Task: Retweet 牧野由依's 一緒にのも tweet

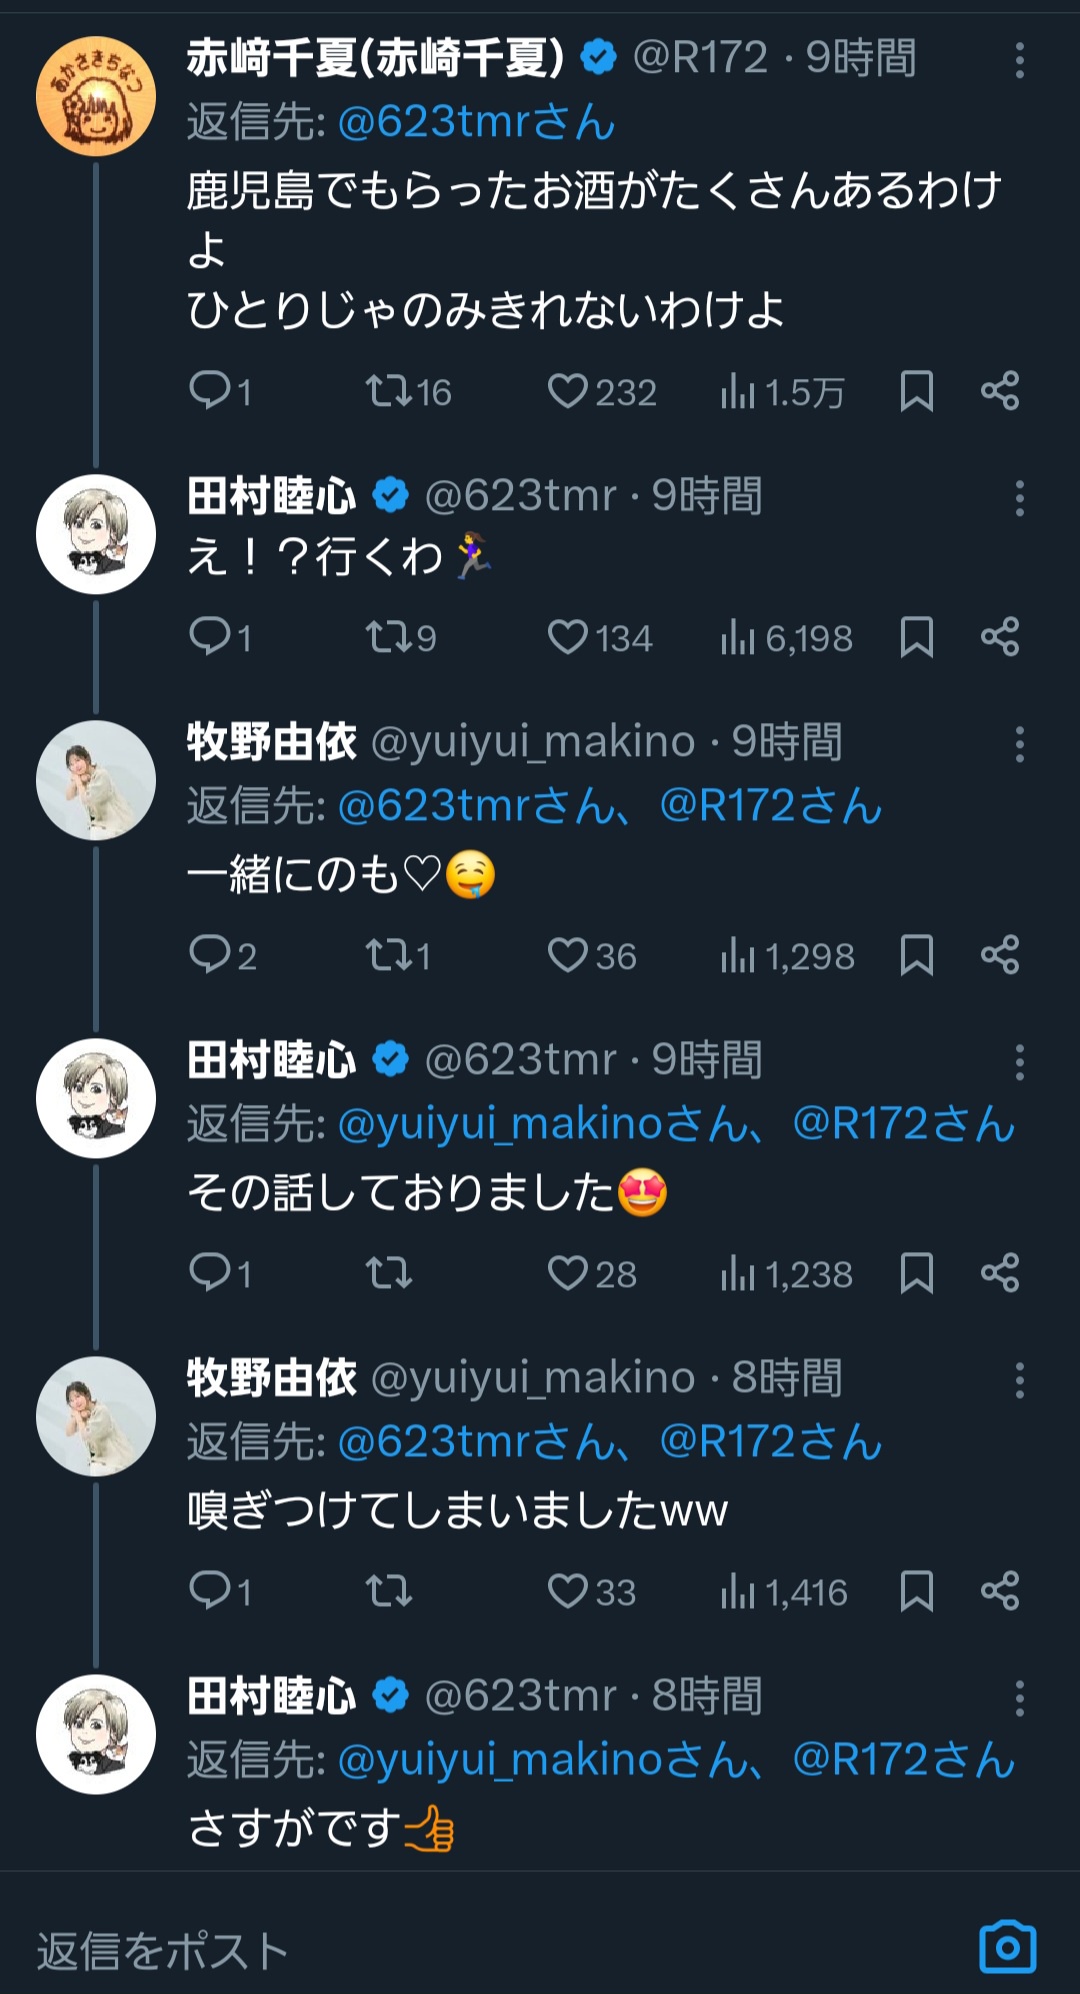Action: pos(388,955)
